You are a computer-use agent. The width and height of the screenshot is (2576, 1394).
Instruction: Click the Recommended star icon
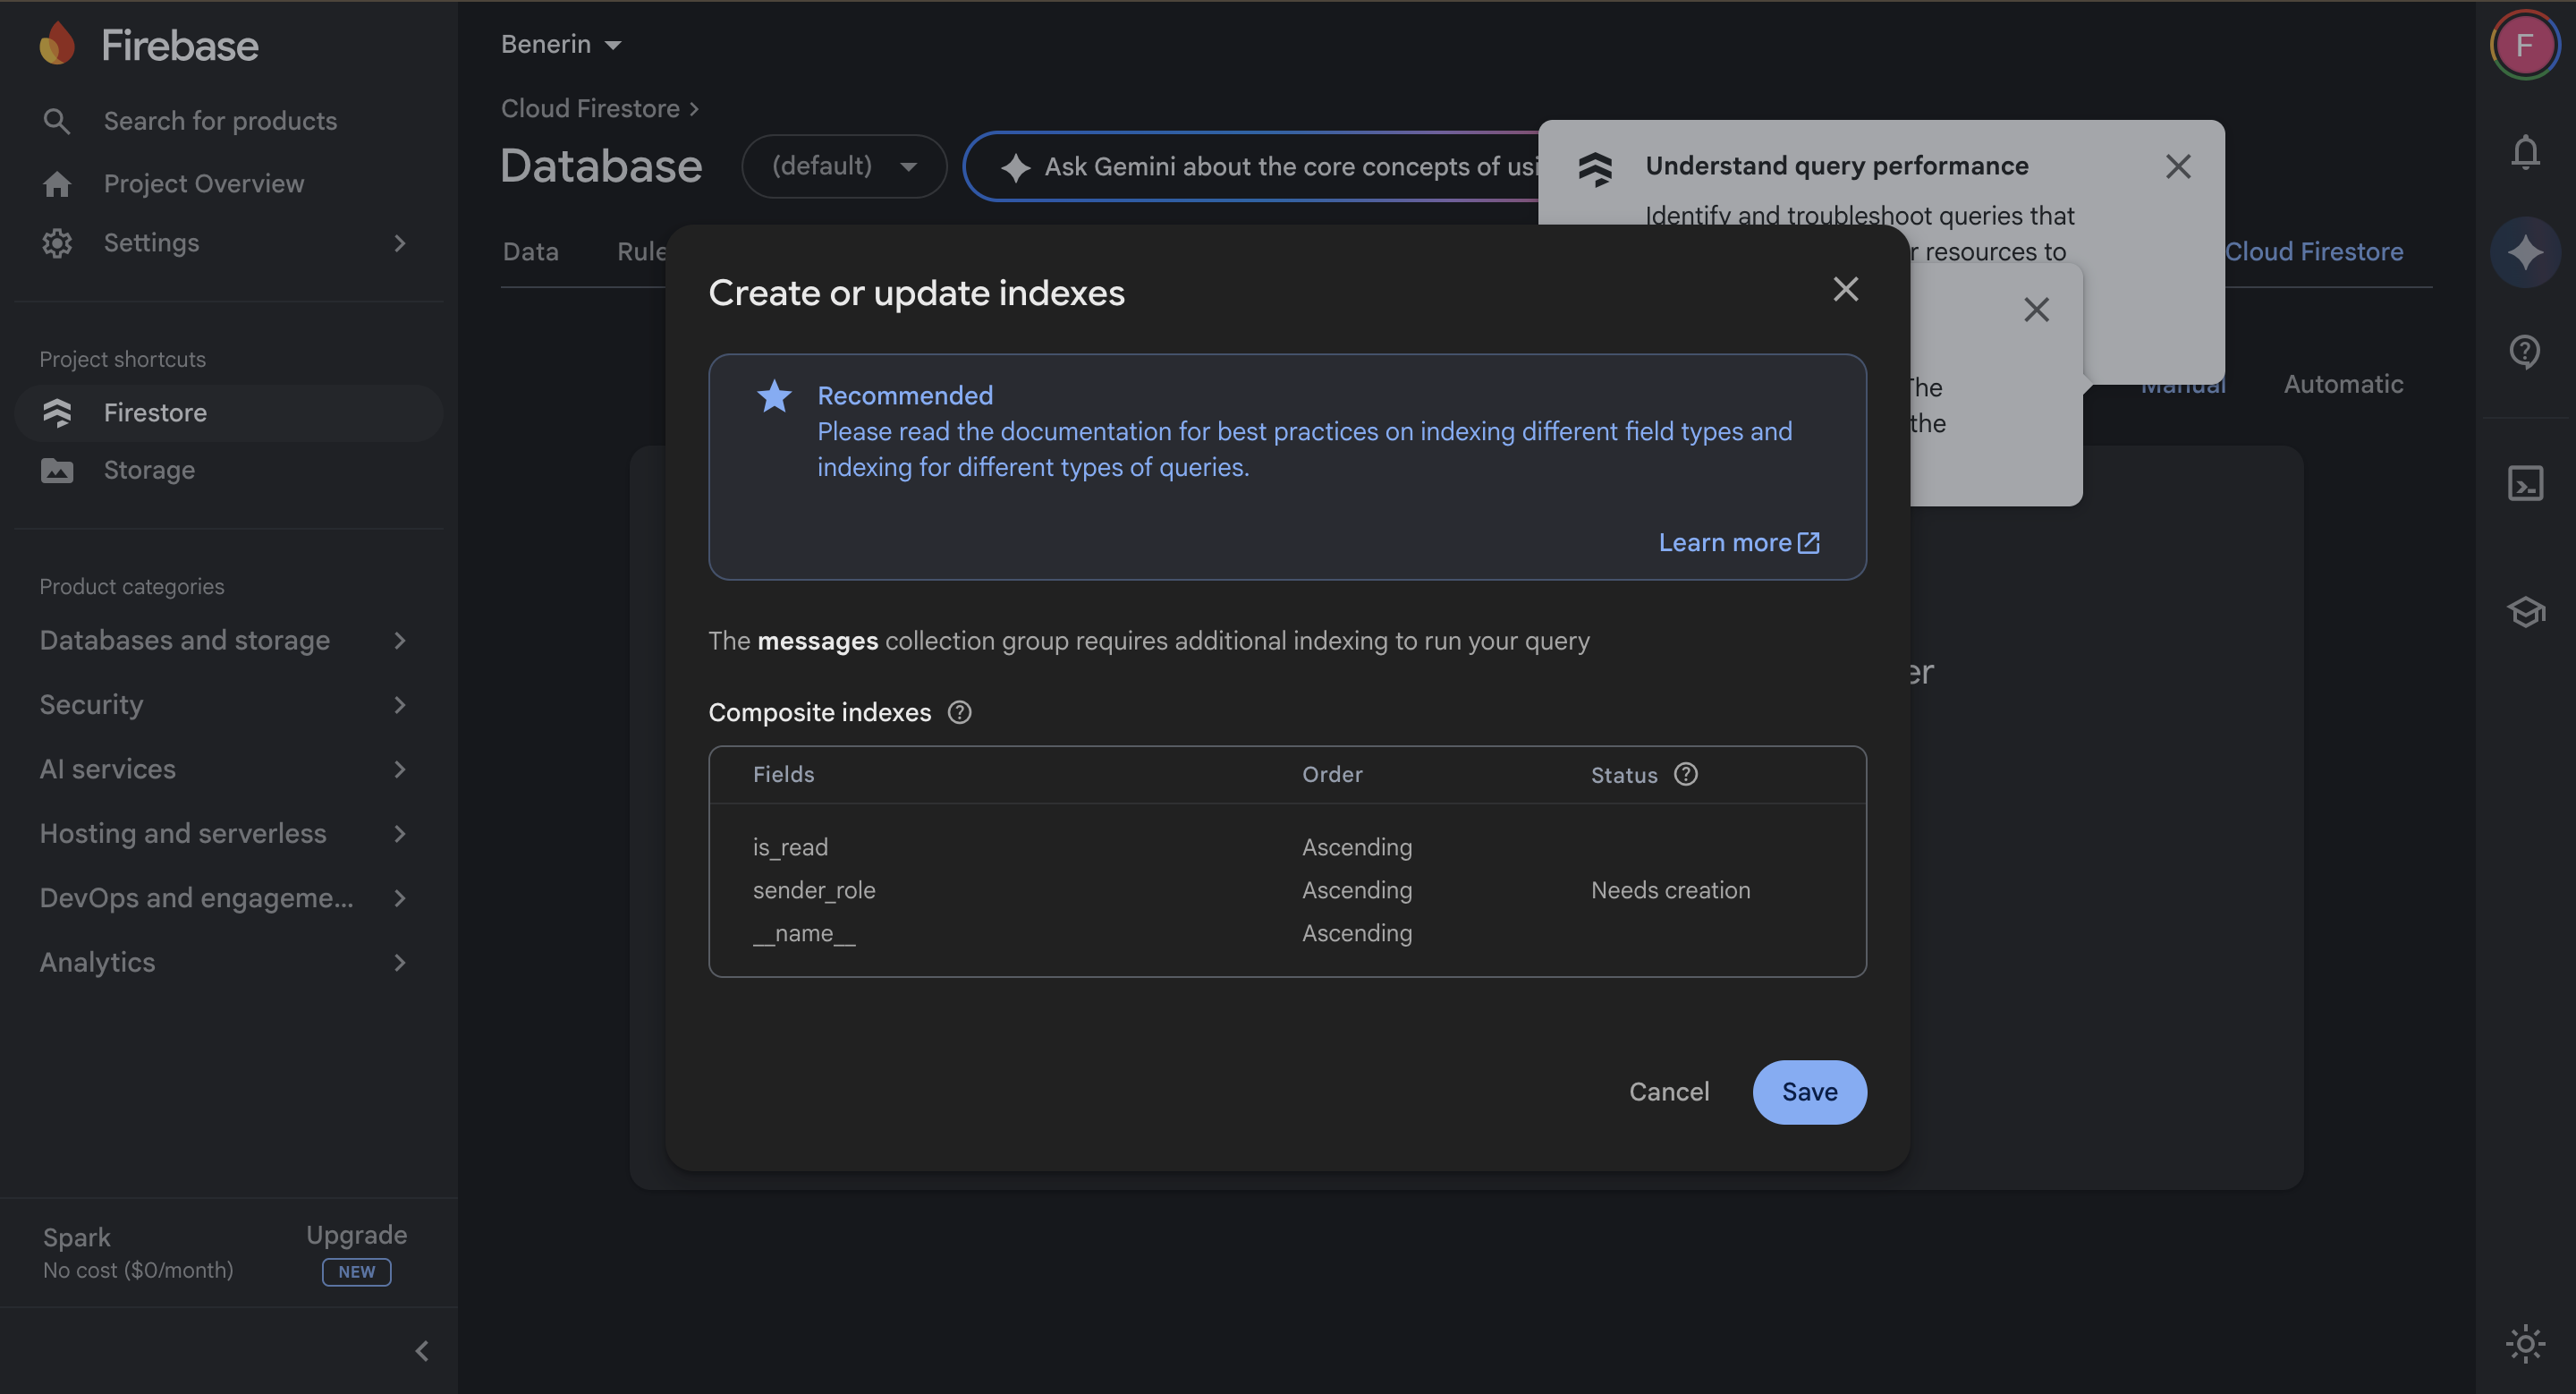coord(774,396)
